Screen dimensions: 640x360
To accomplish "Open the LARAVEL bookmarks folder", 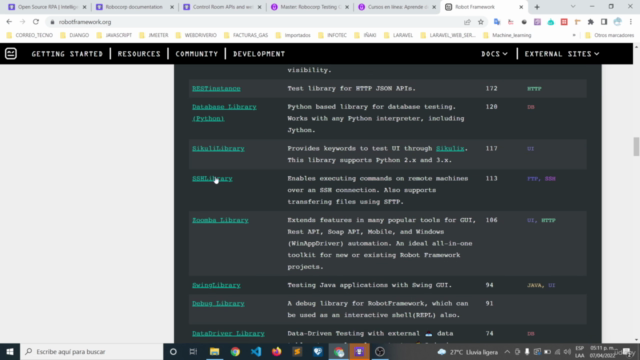I will click(398, 35).
